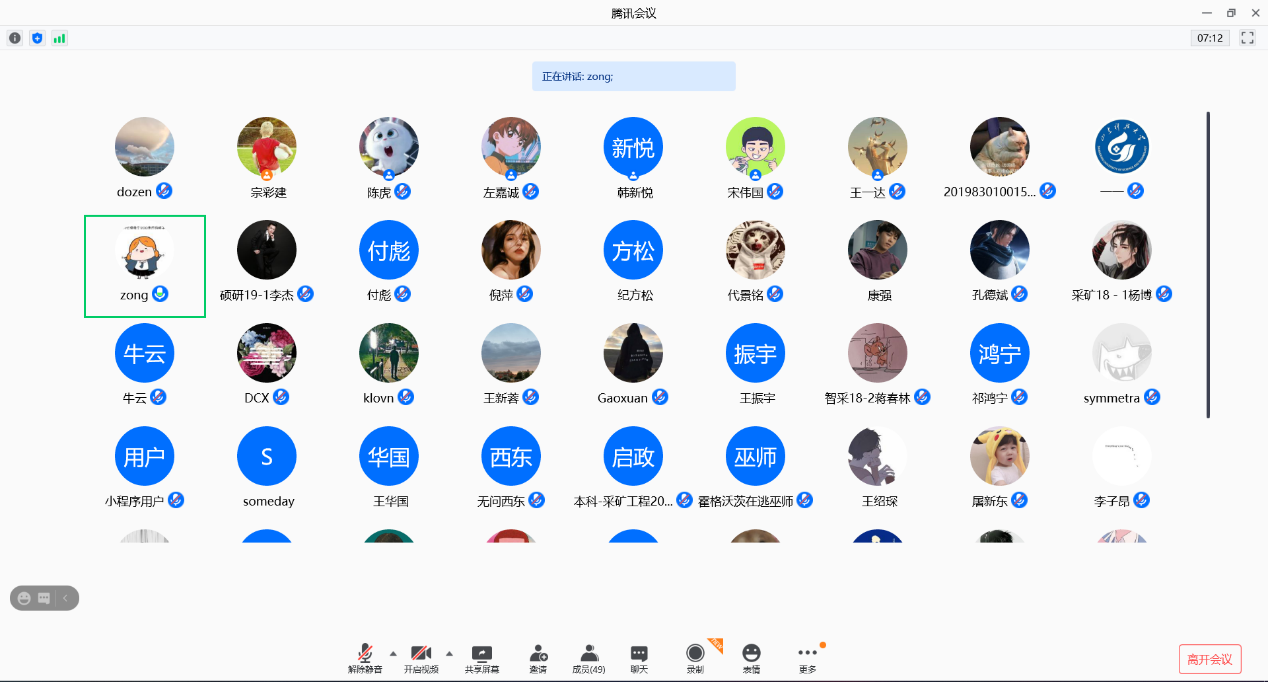Click the participant grid vertical scrollbar
Screen dimensions: 1268x682
(1208, 265)
